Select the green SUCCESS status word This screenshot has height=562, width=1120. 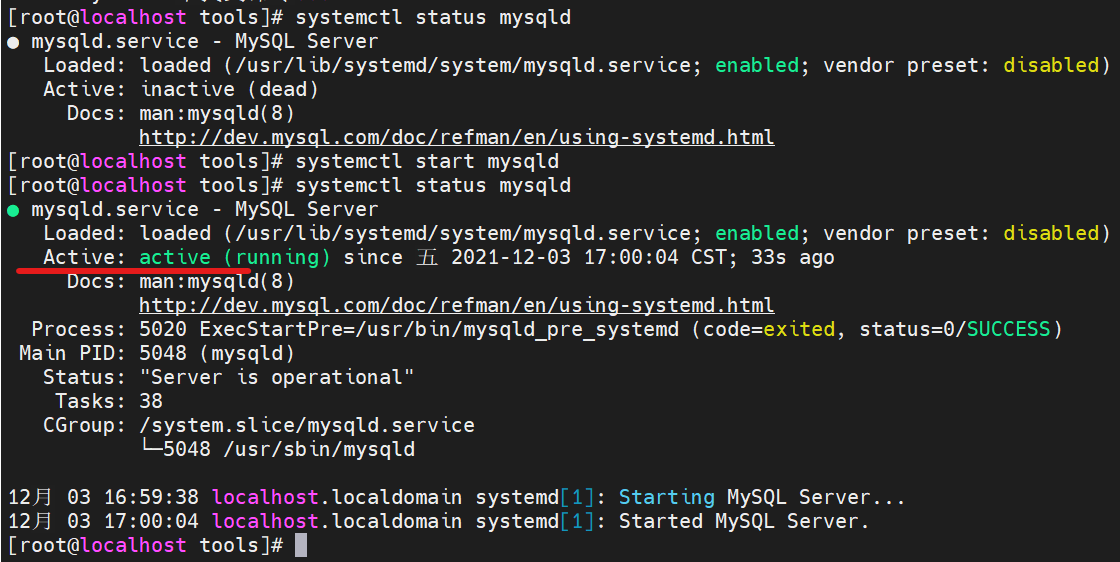tap(1009, 329)
